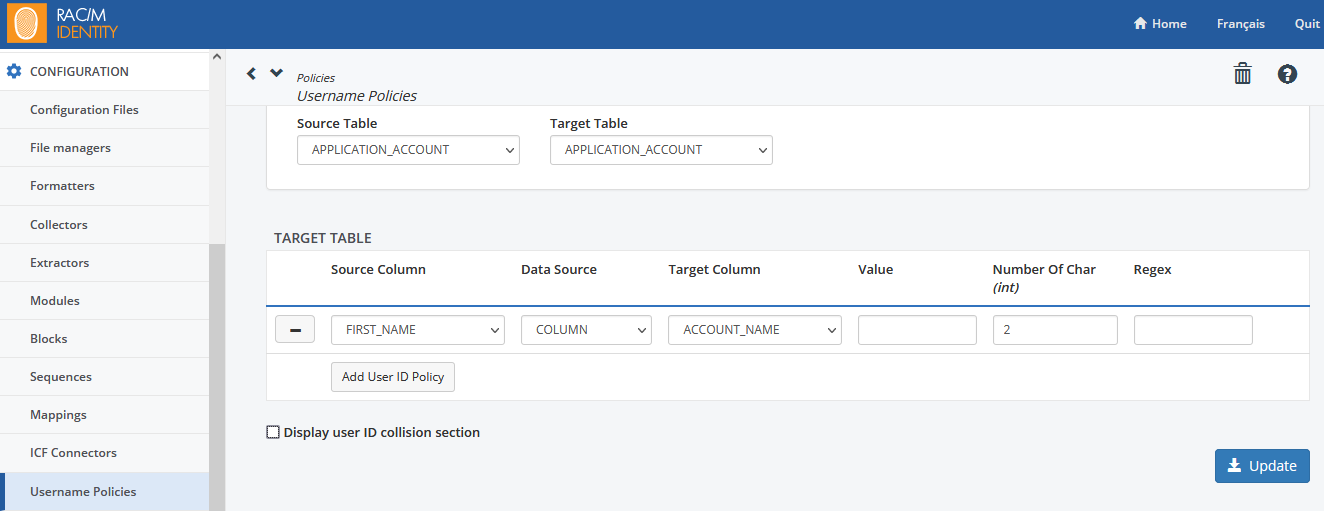This screenshot has width=1324, height=511.
Task: Open Sequences in sidebar
Action: pyautogui.click(x=104, y=377)
